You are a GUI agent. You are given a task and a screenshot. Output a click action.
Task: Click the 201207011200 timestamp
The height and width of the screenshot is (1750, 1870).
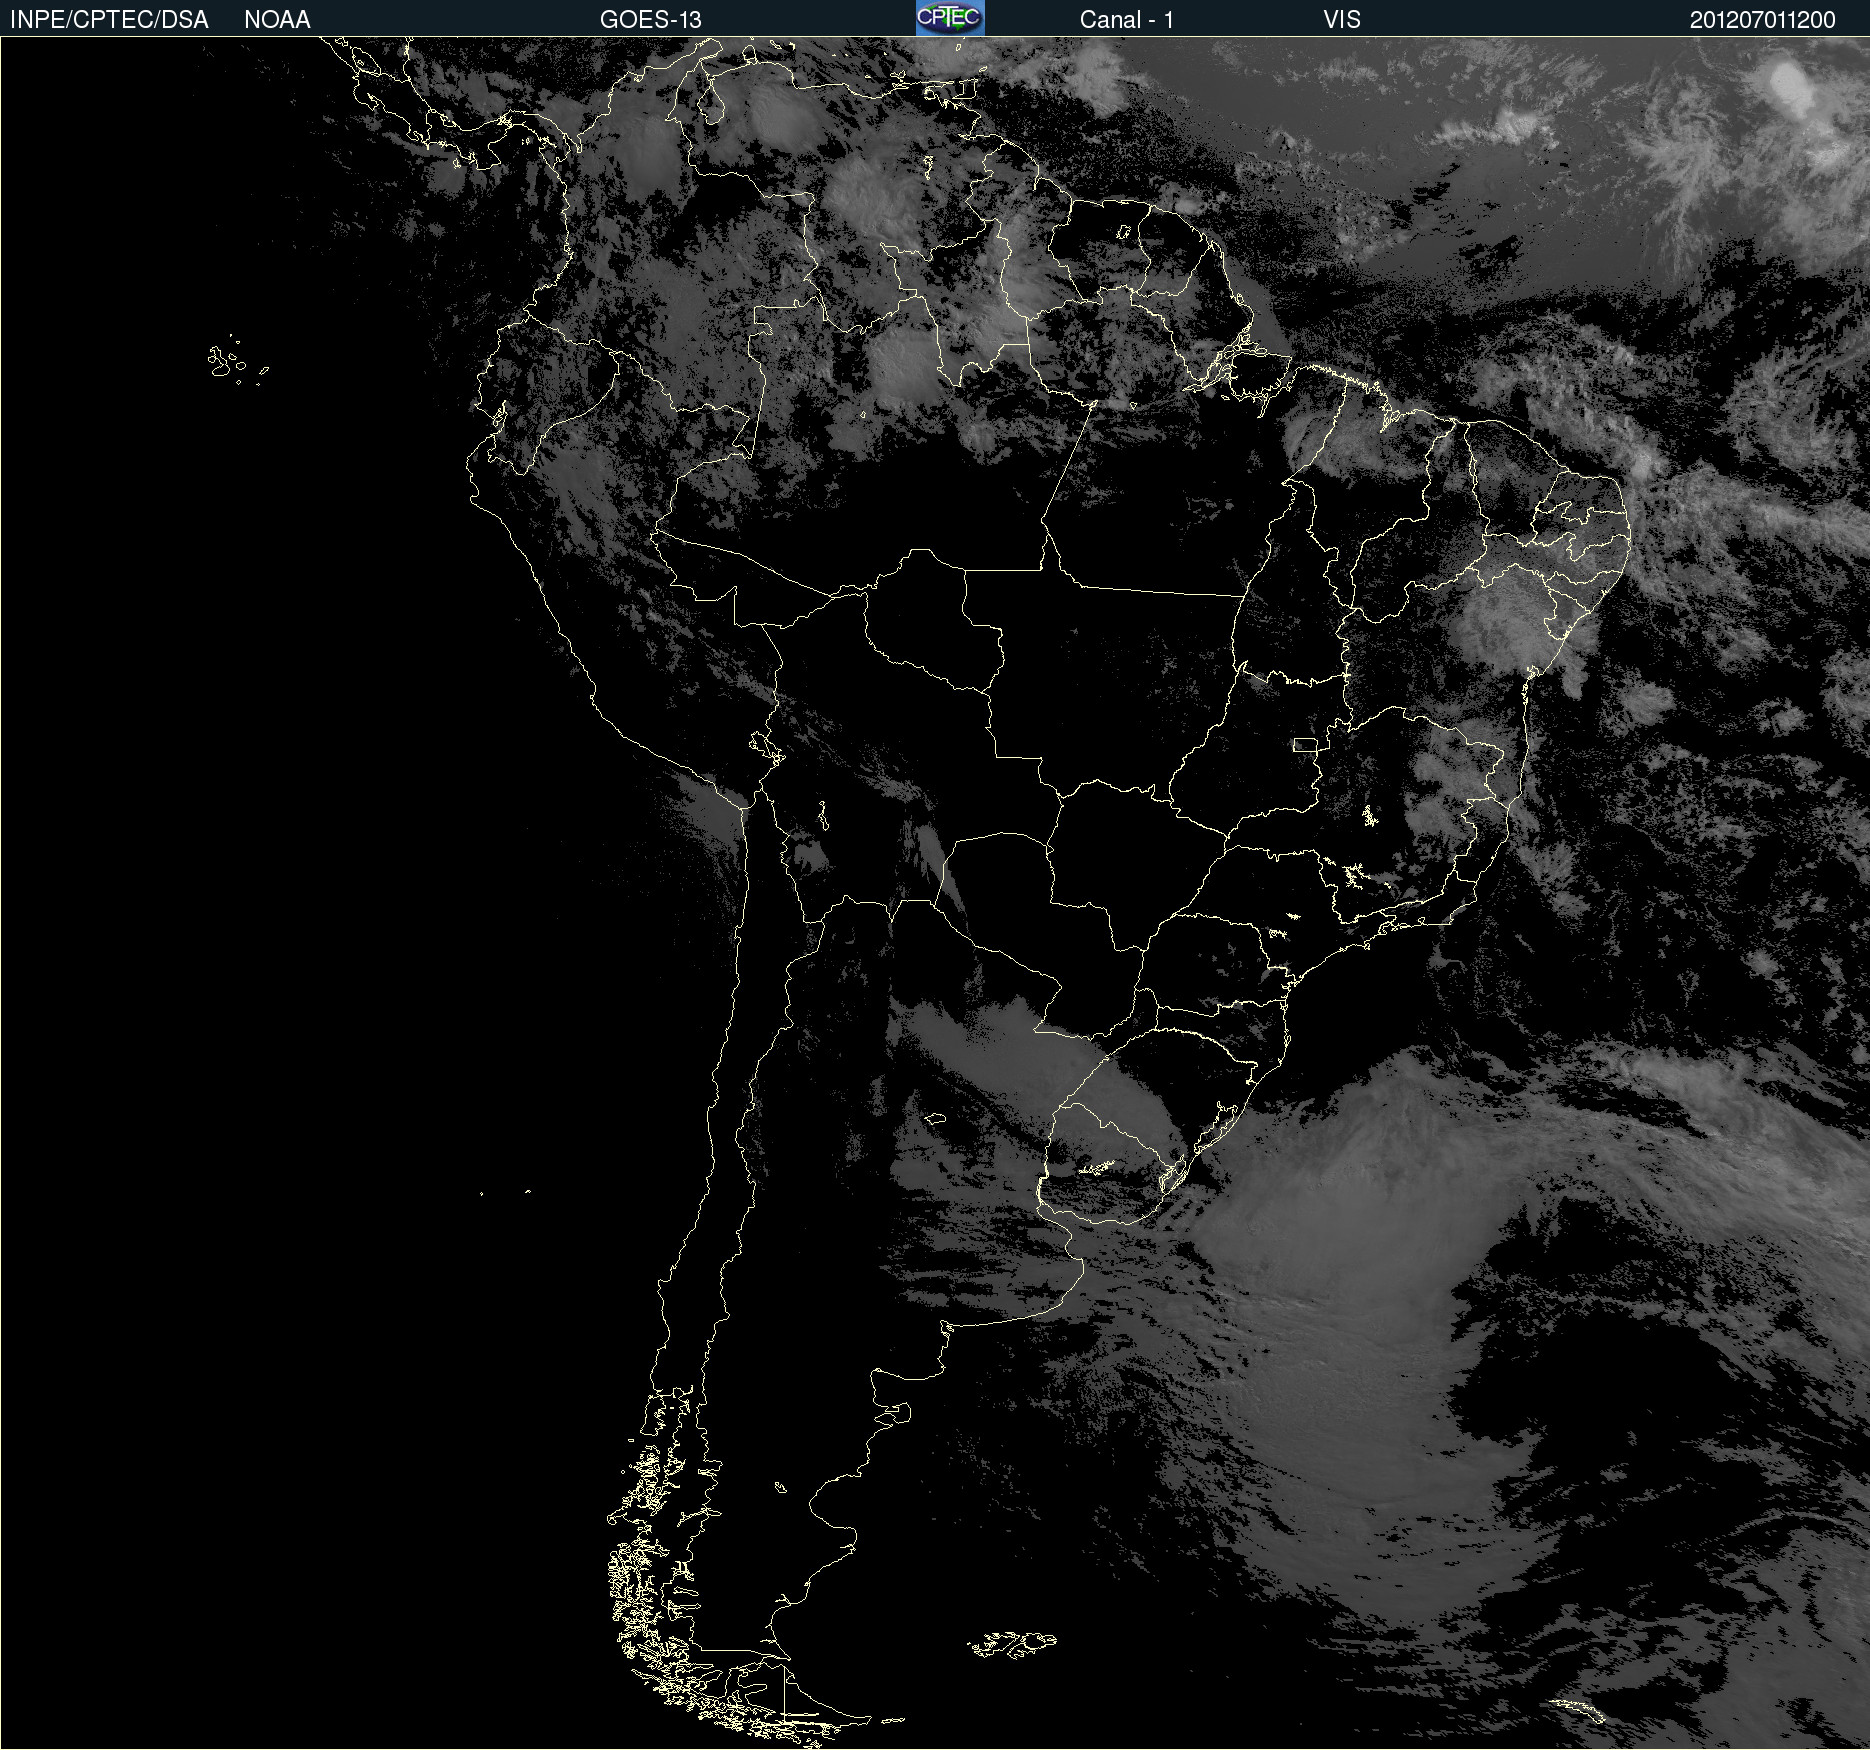[x=1763, y=20]
